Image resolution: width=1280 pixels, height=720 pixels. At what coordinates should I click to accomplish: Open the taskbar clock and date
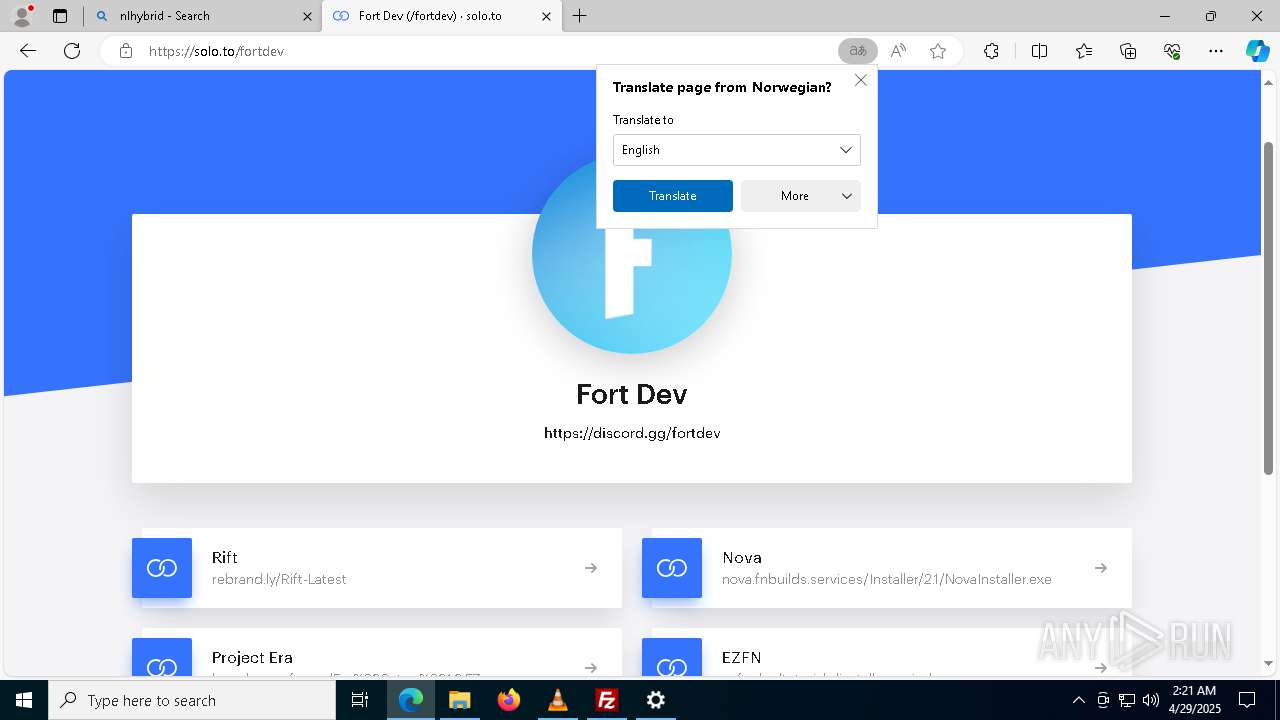pyautogui.click(x=1196, y=700)
